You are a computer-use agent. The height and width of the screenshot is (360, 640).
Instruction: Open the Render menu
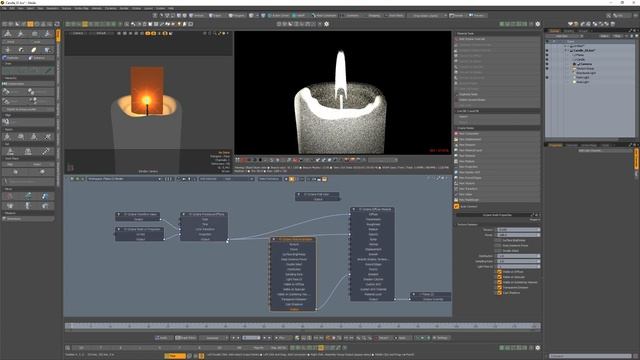(x=124, y=8)
